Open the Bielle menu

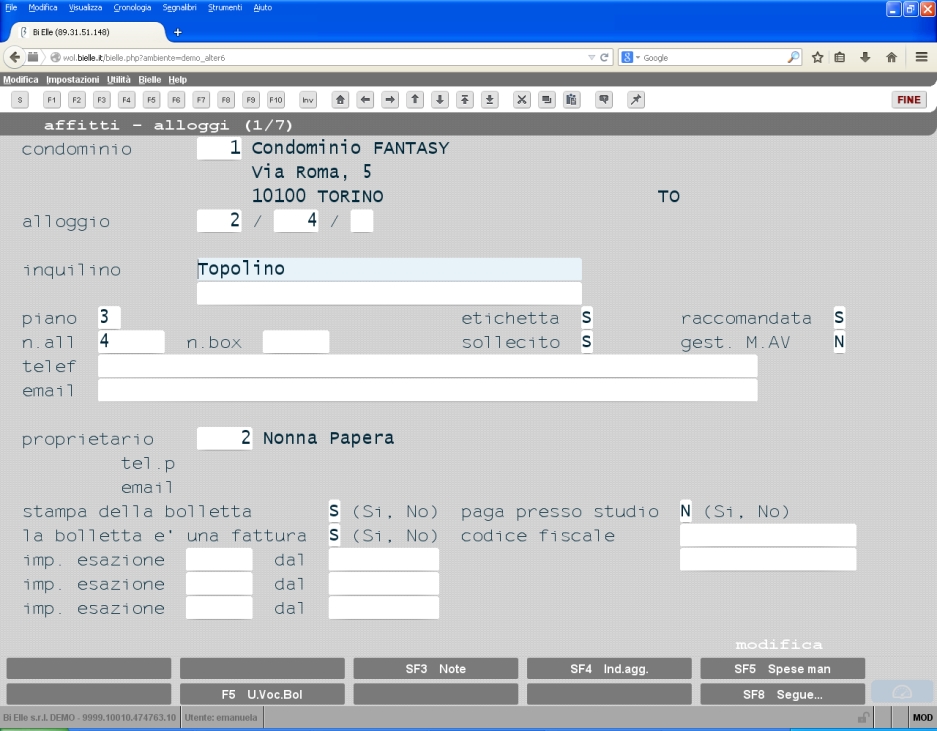coord(149,79)
